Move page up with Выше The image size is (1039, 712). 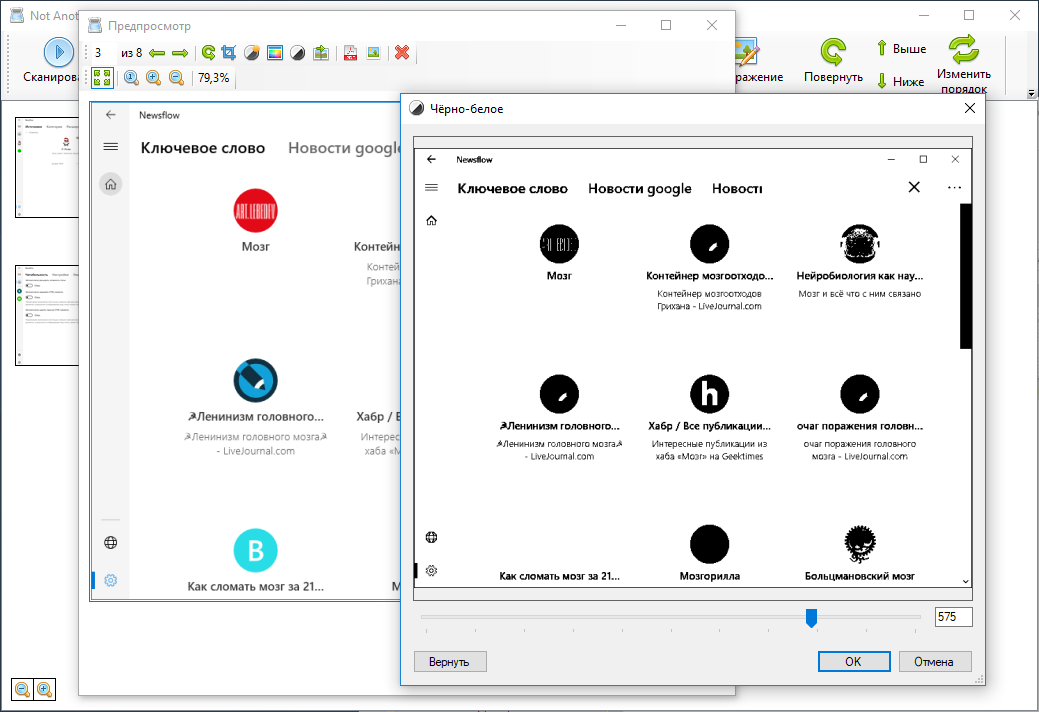pyautogui.click(x=901, y=48)
